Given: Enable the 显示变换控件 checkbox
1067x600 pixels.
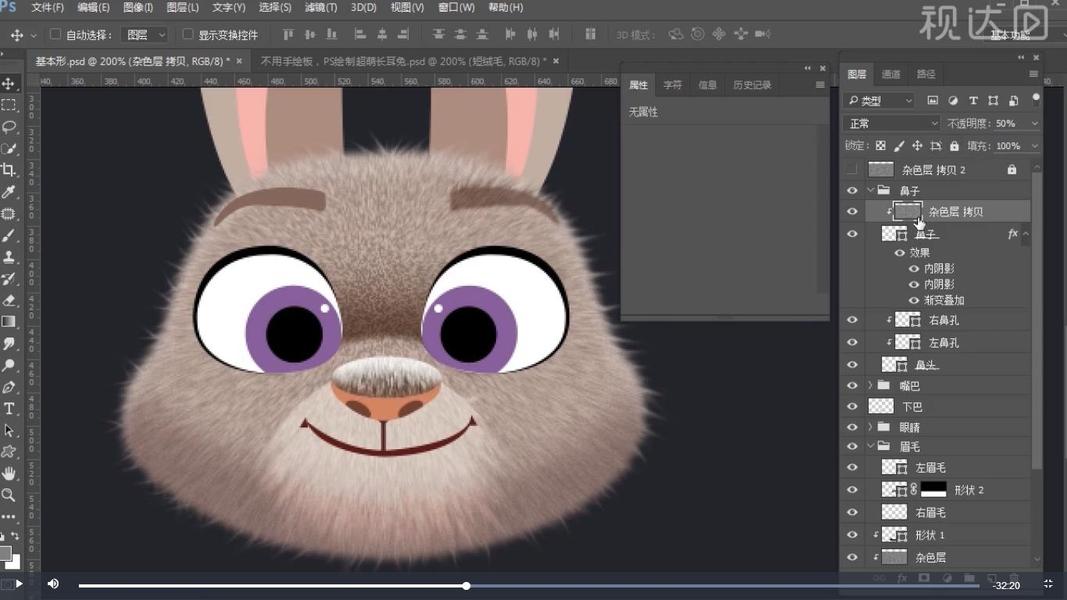Looking at the screenshot, I should (188, 34).
